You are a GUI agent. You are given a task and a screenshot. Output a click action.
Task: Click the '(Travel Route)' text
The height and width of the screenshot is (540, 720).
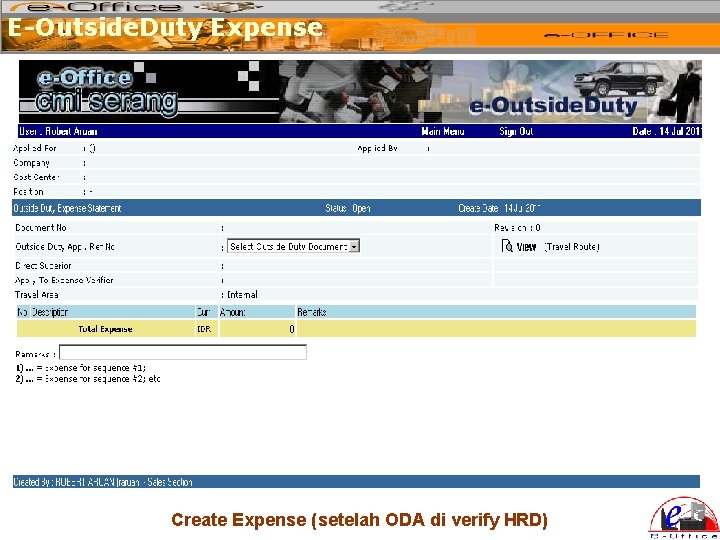(x=572, y=247)
